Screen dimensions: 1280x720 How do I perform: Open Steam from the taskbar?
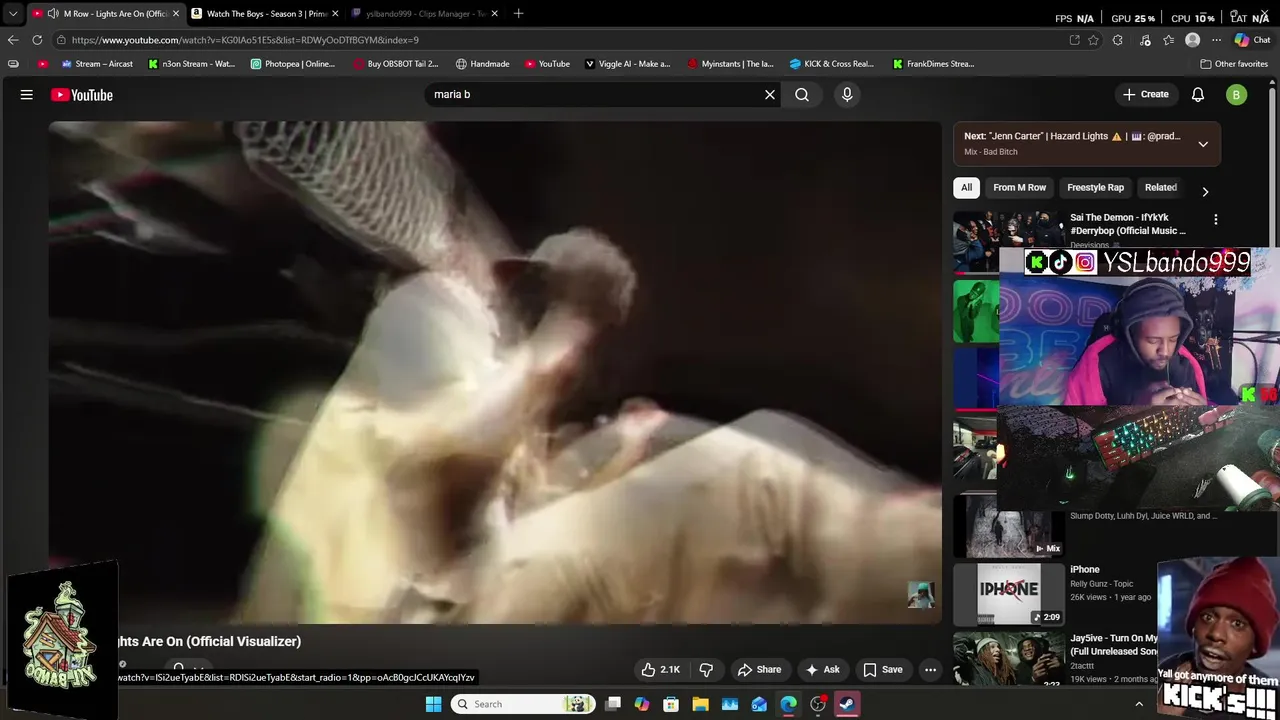tap(847, 704)
